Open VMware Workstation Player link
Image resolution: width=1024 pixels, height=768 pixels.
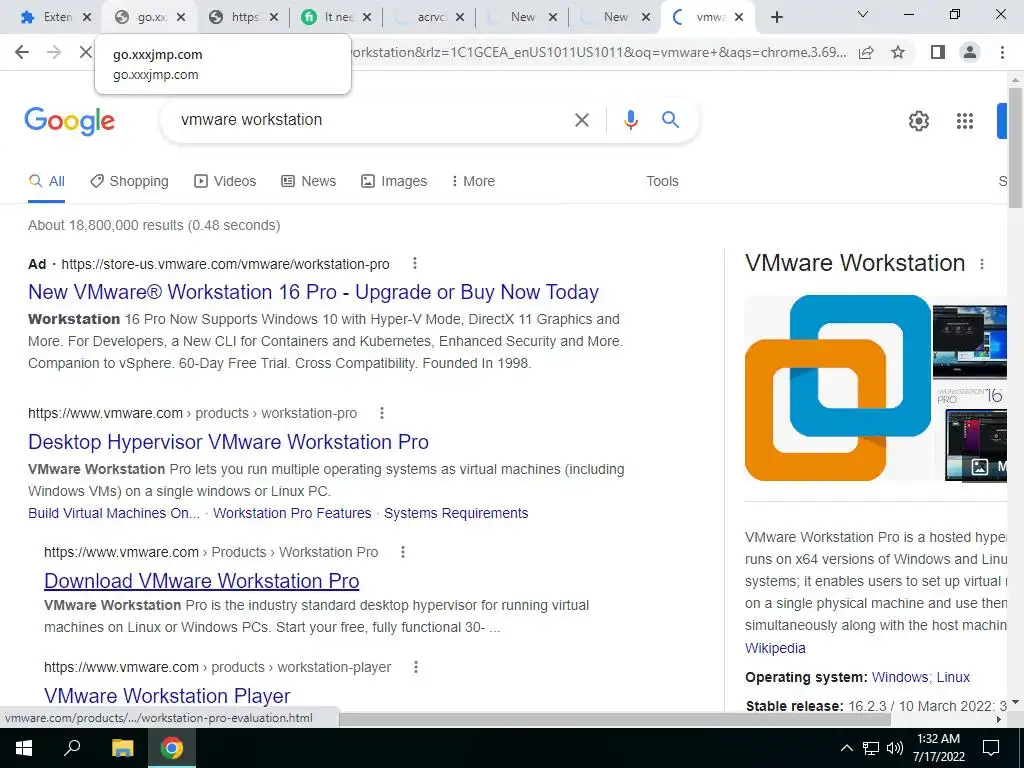[x=167, y=696]
